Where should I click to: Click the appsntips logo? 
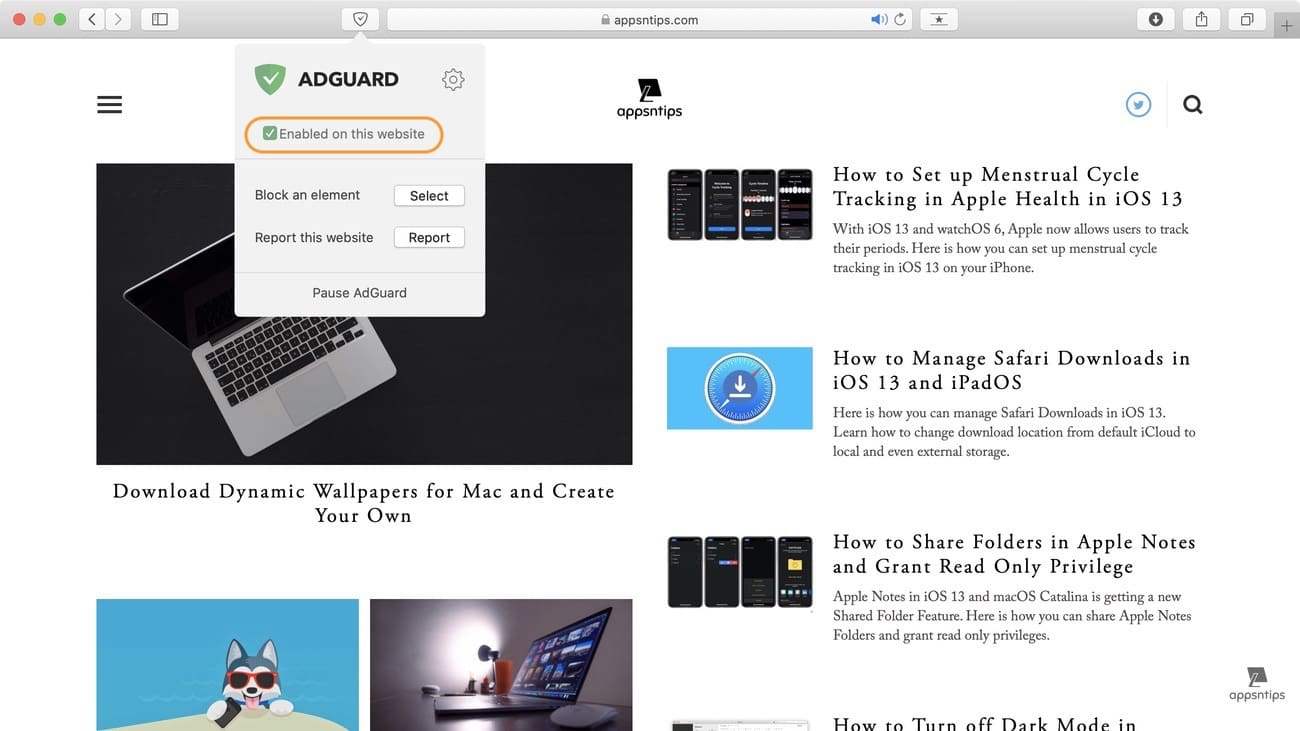coord(649,96)
